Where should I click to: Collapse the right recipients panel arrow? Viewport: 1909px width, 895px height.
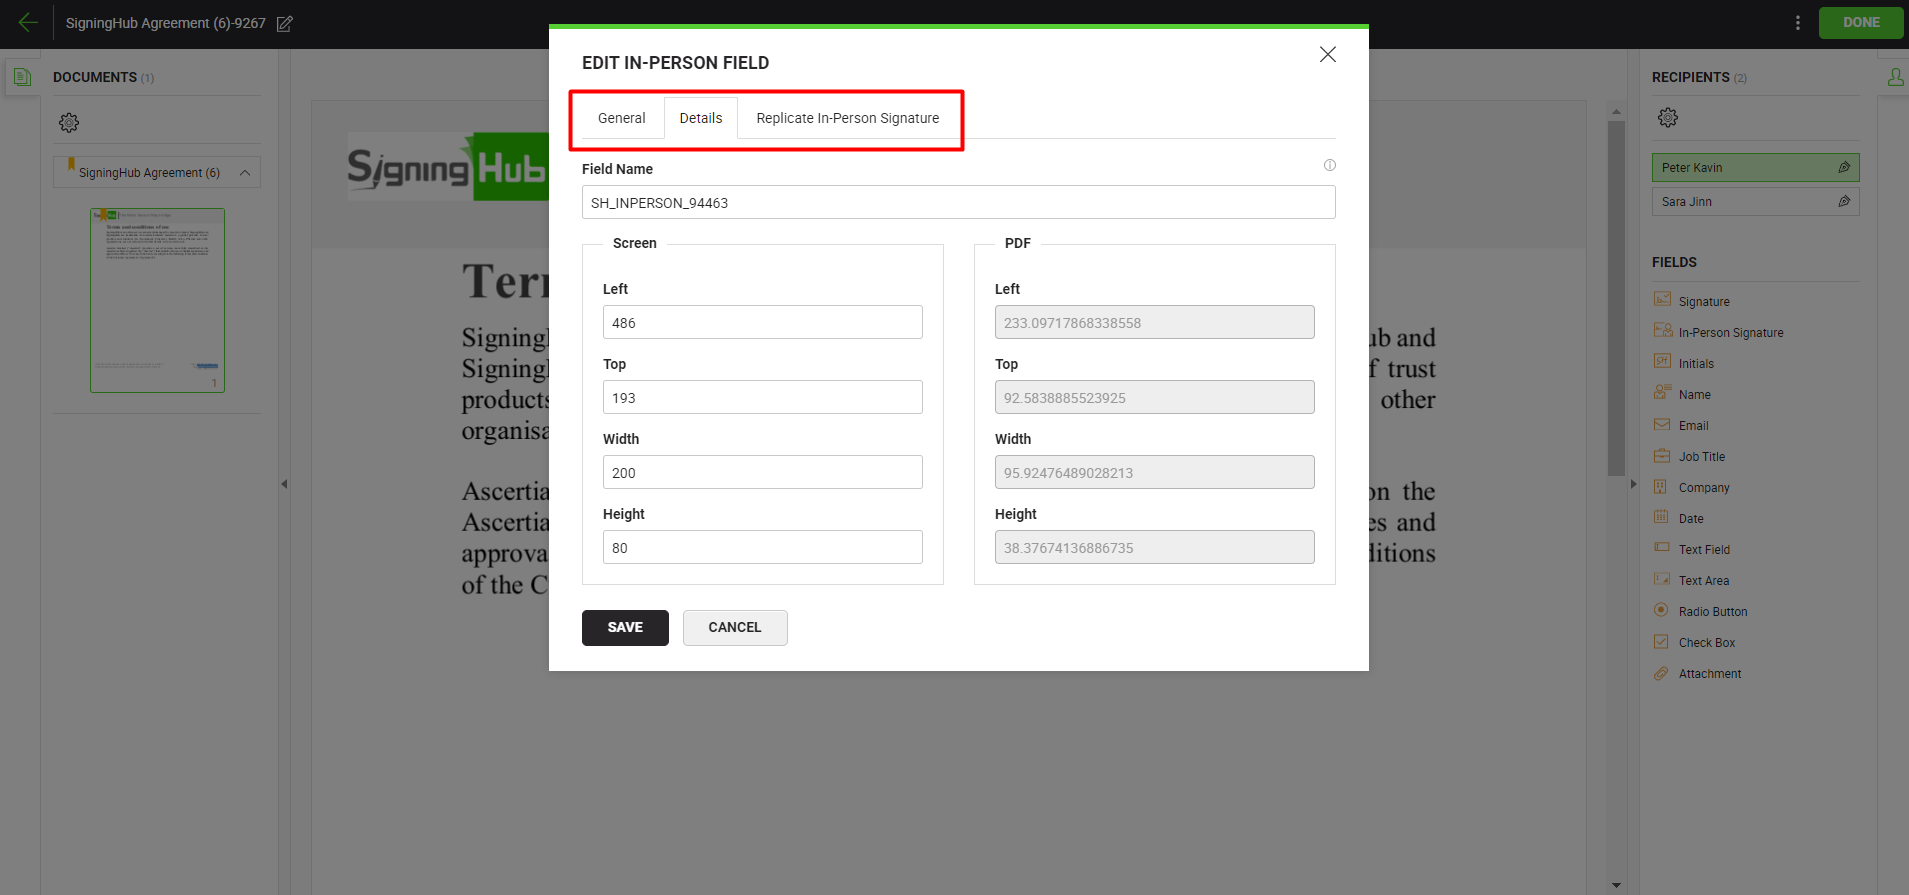click(1633, 484)
